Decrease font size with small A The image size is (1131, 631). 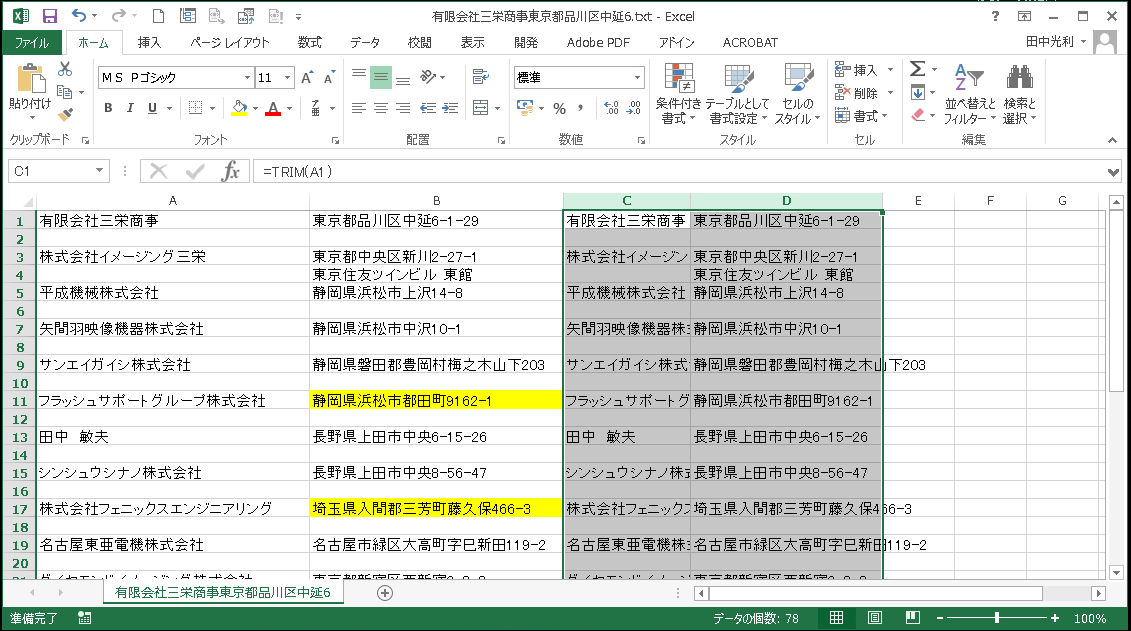pyautogui.click(x=329, y=77)
